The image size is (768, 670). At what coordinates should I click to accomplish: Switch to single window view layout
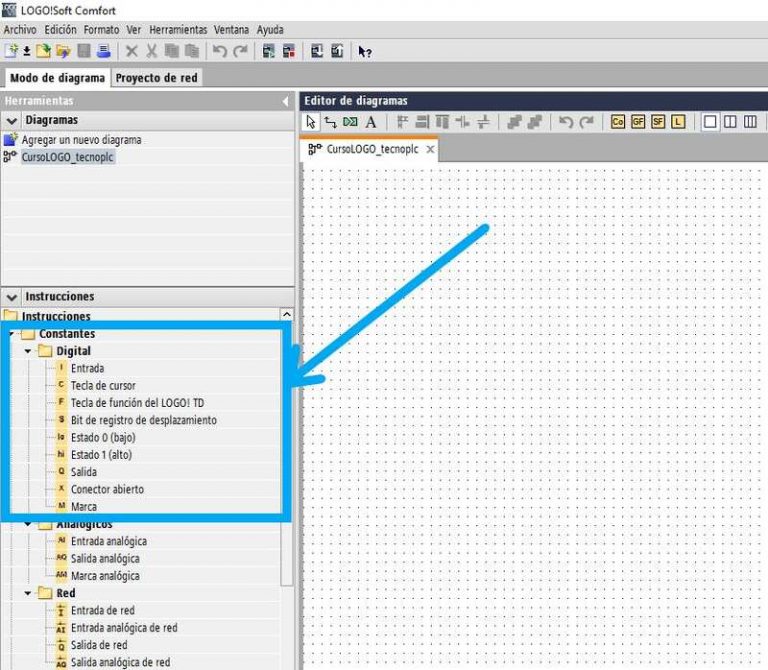710,122
